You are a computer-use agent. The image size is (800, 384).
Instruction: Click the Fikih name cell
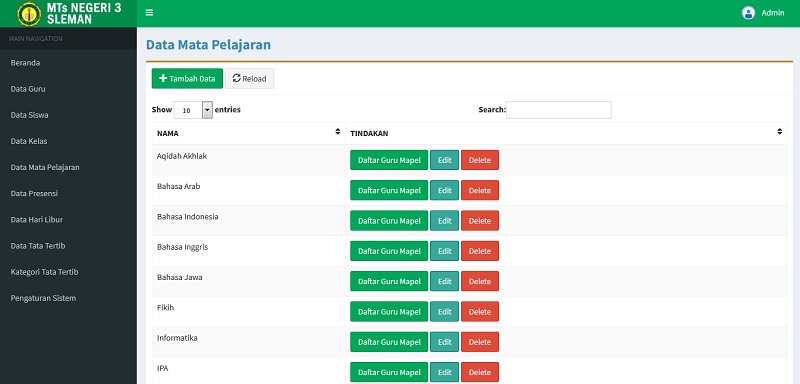click(x=248, y=312)
